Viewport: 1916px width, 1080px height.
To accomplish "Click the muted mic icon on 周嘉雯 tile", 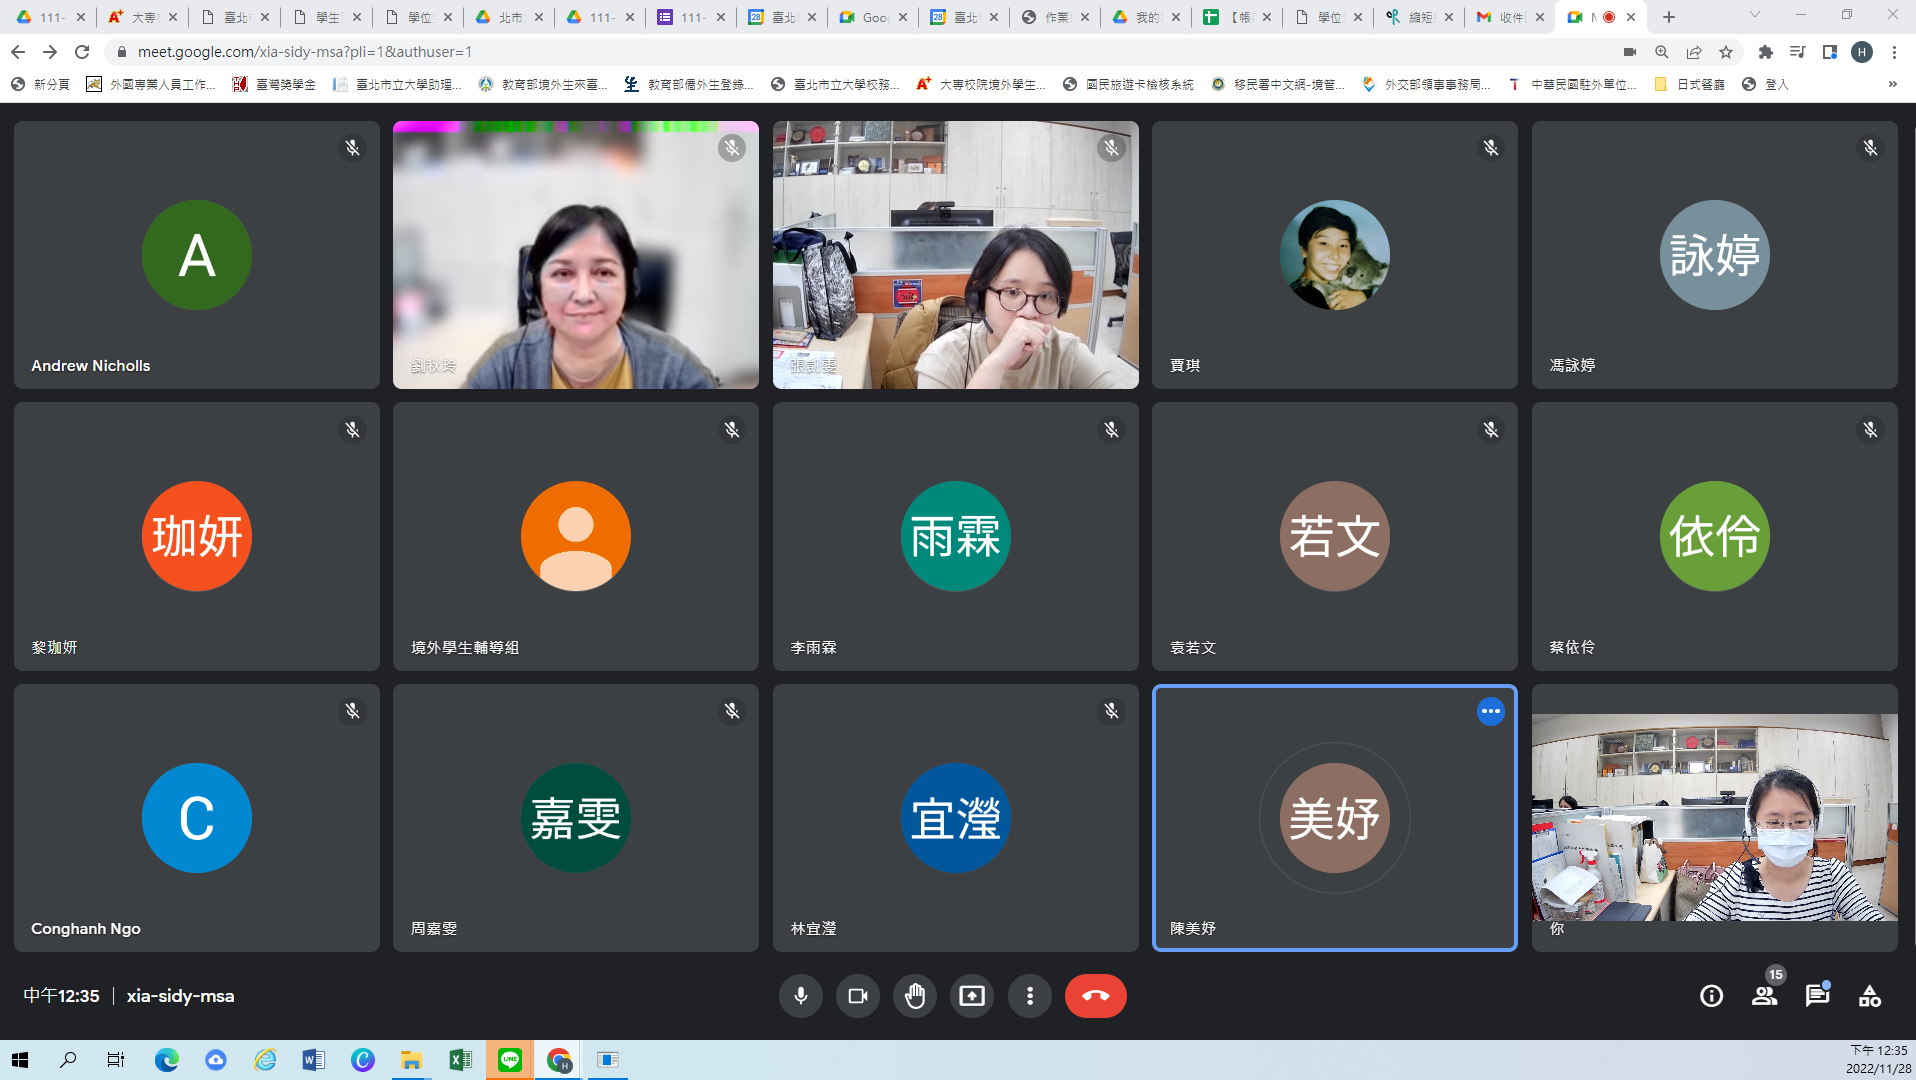I will tap(732, 711).
